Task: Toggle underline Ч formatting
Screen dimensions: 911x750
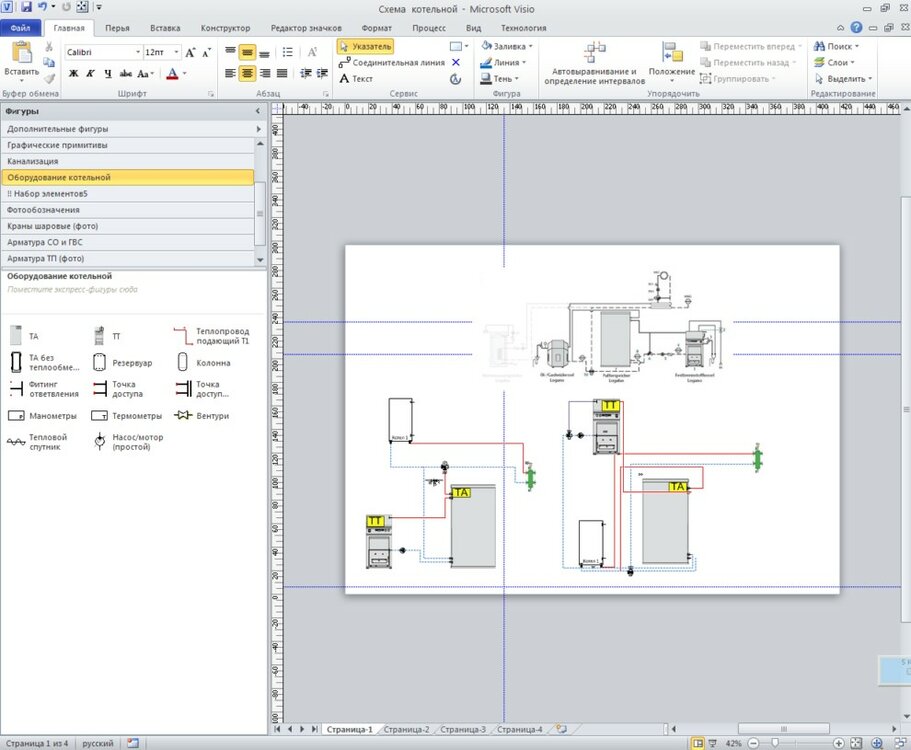Action: (107, 73)
